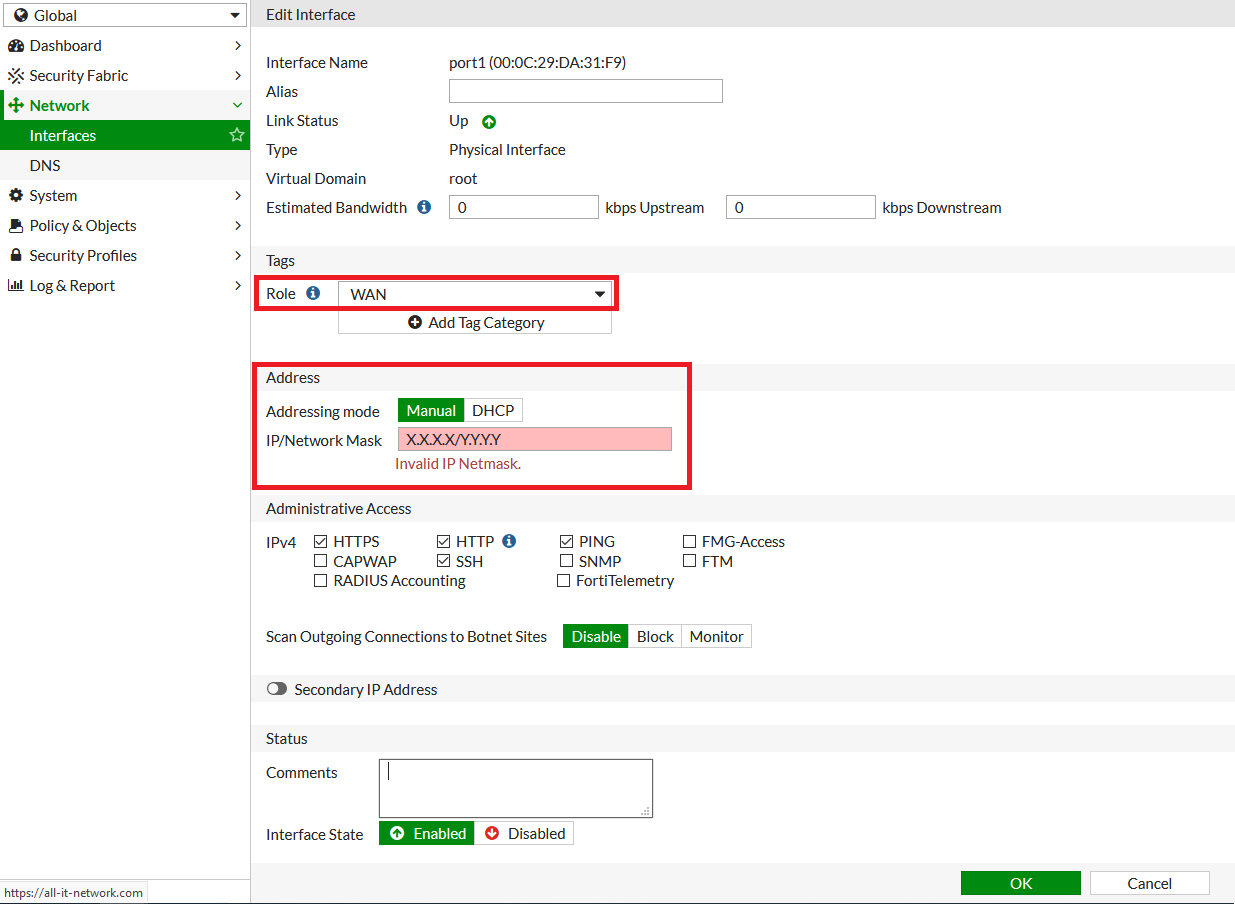This screenshot has width=1235, height=904.
Task: Click the info icon next to Role
Action: [x=313, y=293]
